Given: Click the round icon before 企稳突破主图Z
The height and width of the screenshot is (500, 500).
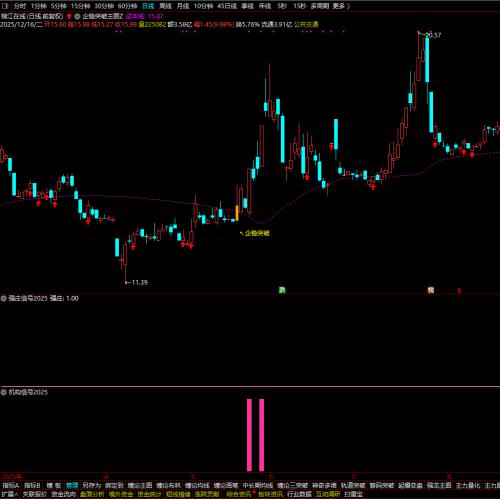Looking at the screenshot, I should [x=77, y=16].
